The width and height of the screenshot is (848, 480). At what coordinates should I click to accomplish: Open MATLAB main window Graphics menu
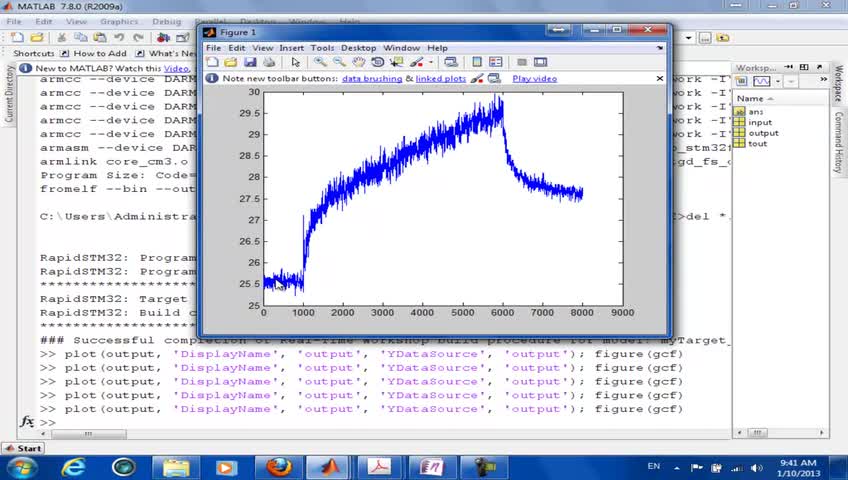pos(119,22)
